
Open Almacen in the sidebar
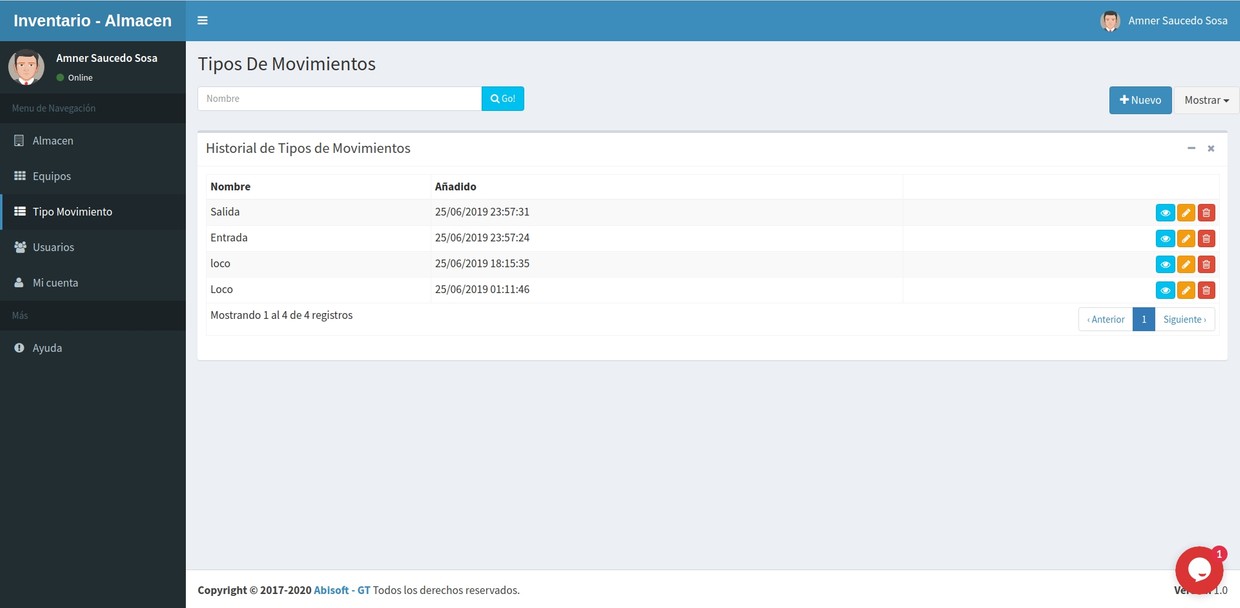pos(53,141)
